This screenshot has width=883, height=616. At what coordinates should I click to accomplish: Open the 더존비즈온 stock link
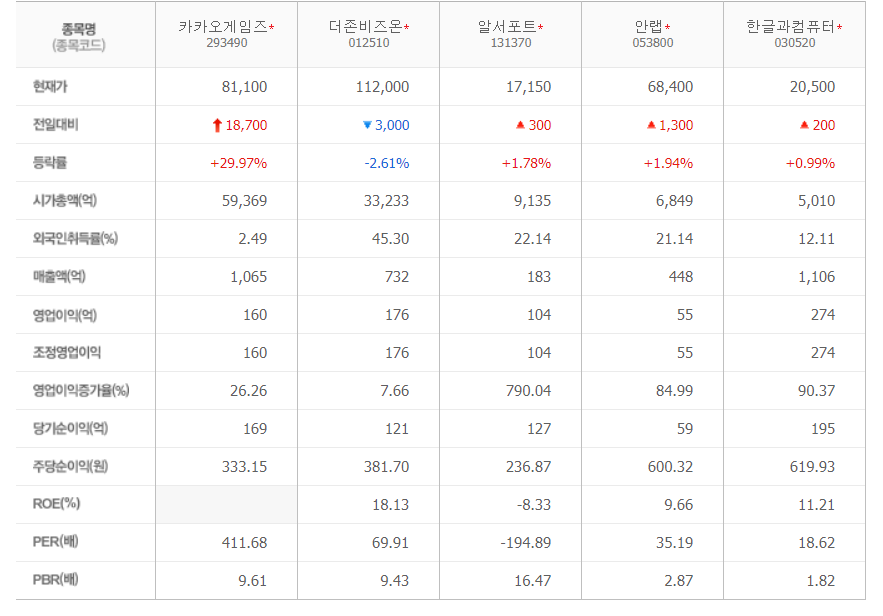[x=365, y=26]
